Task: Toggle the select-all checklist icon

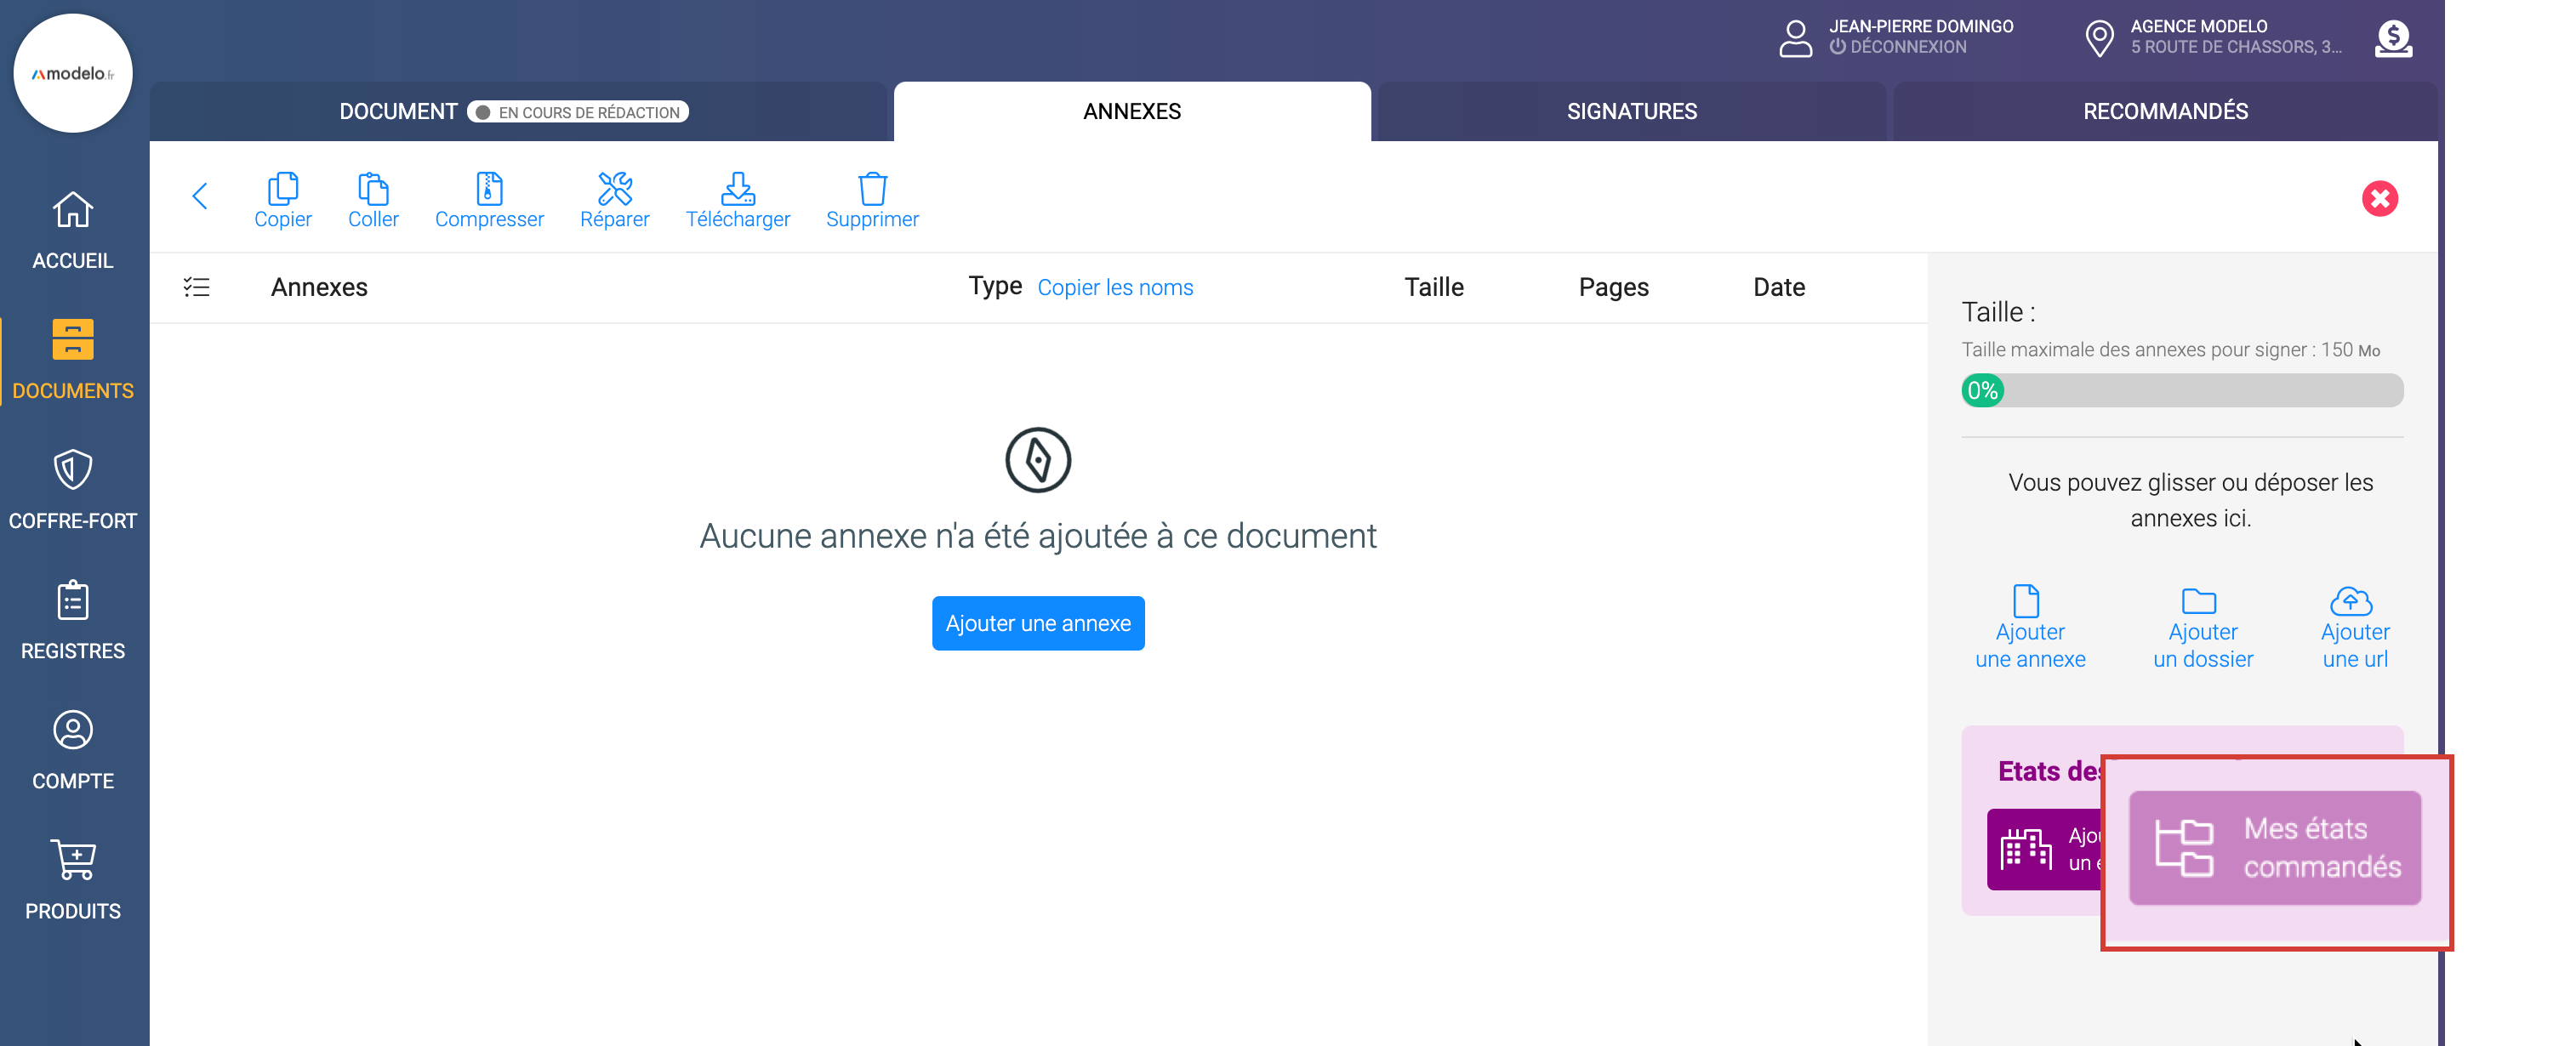Action: click(x=197, y=288)
